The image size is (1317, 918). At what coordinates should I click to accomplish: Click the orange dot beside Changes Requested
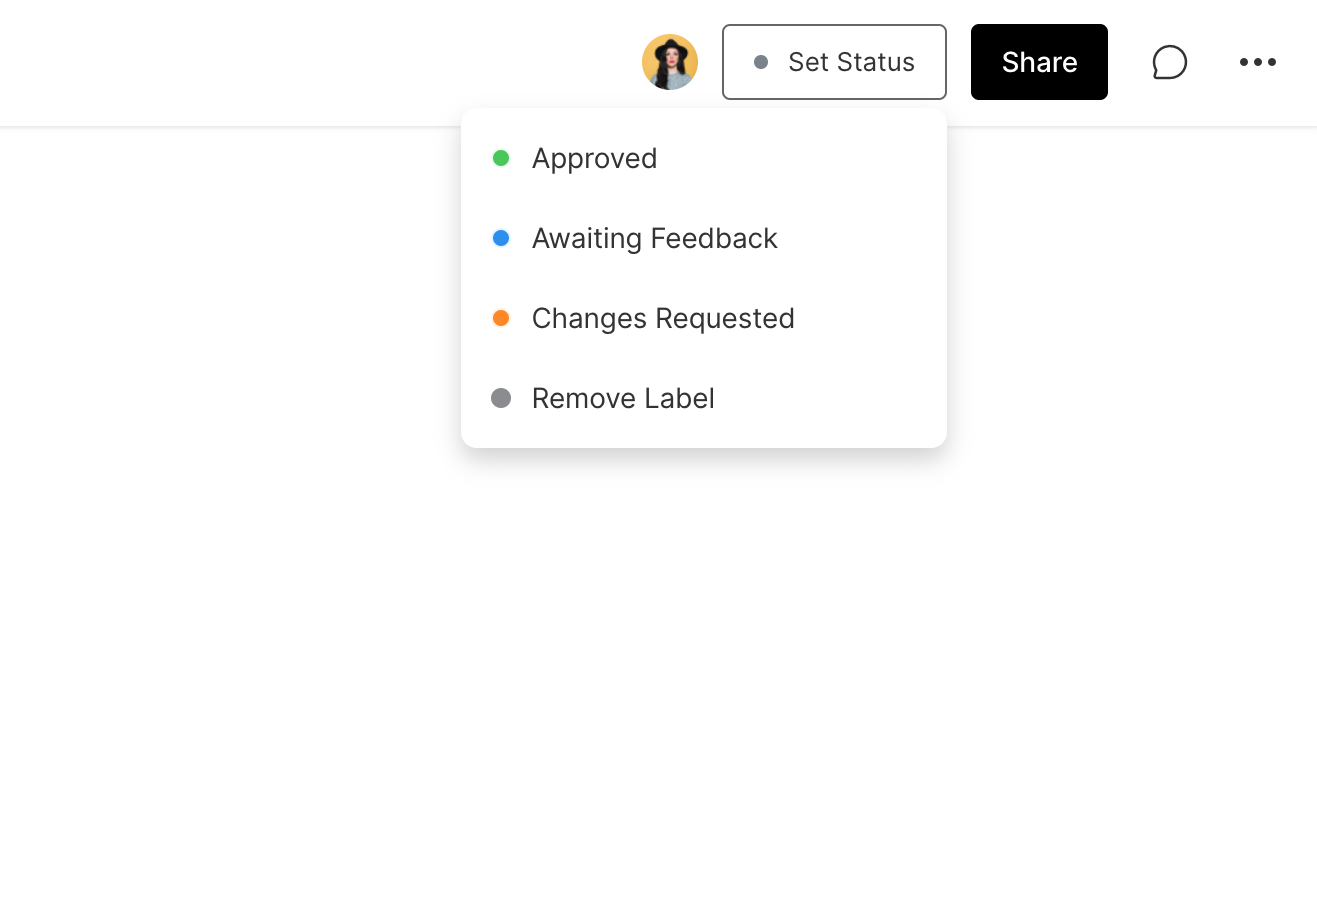pos(501,318)
